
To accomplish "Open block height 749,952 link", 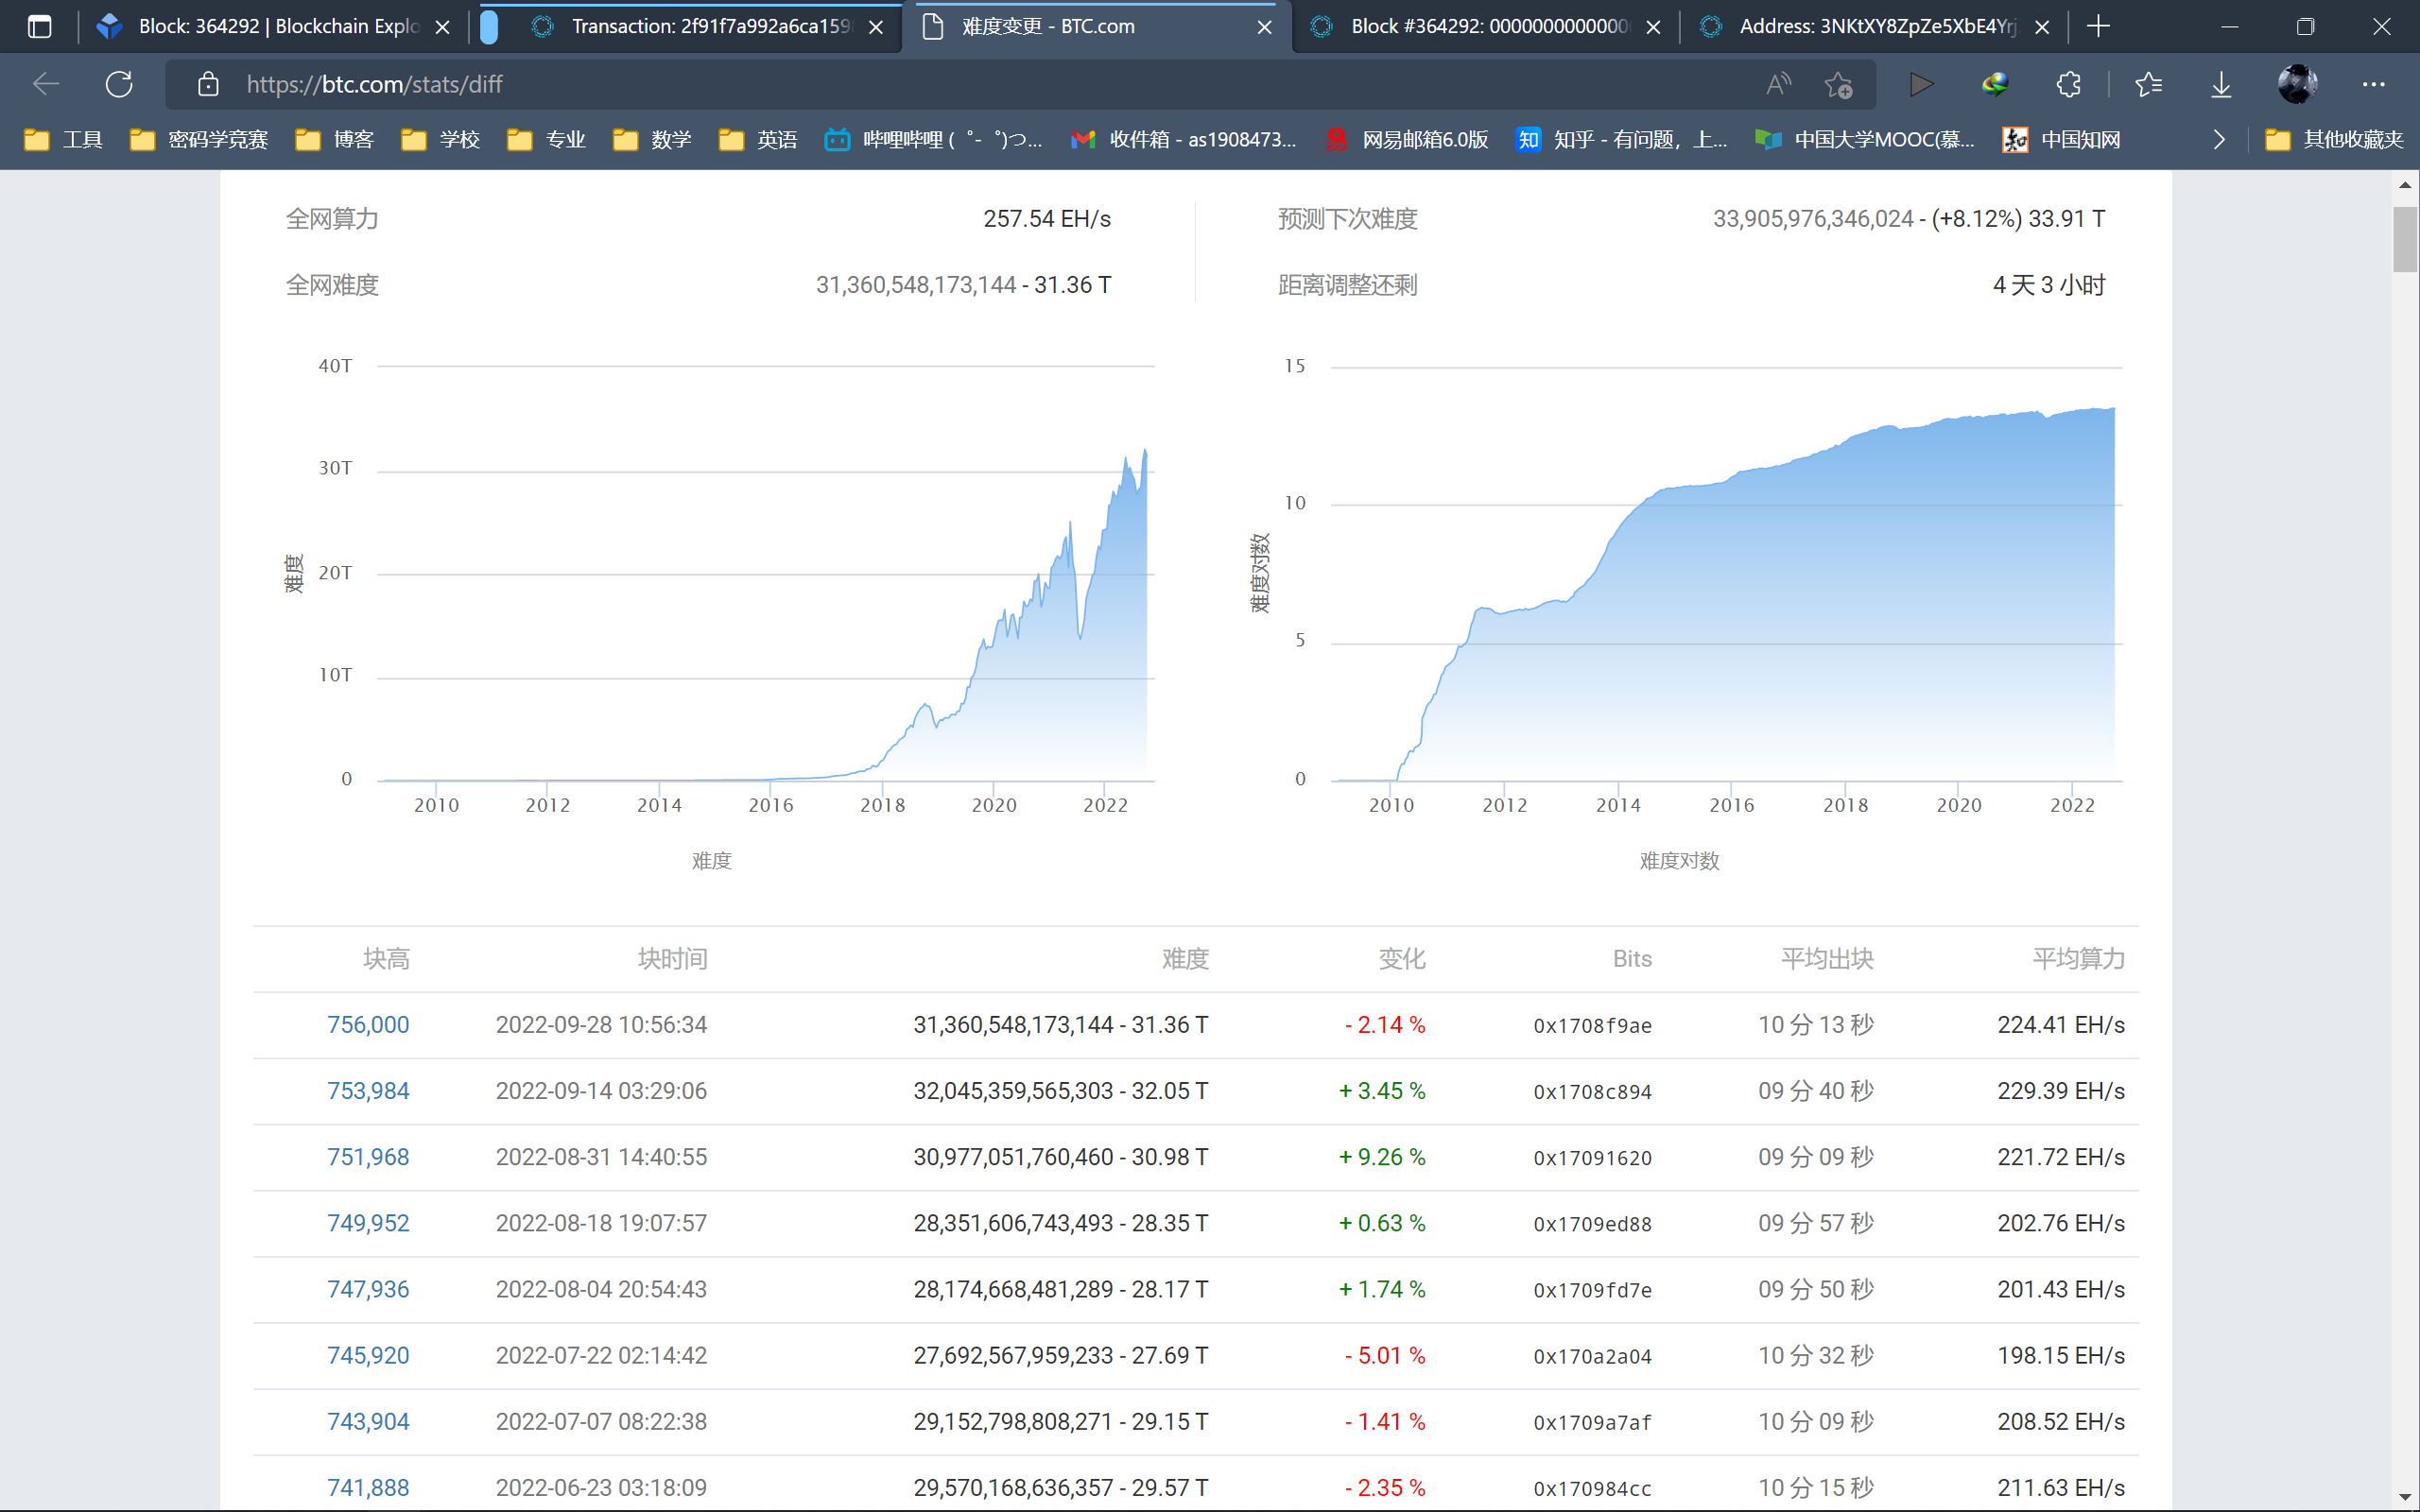I will pos(368,1223).
